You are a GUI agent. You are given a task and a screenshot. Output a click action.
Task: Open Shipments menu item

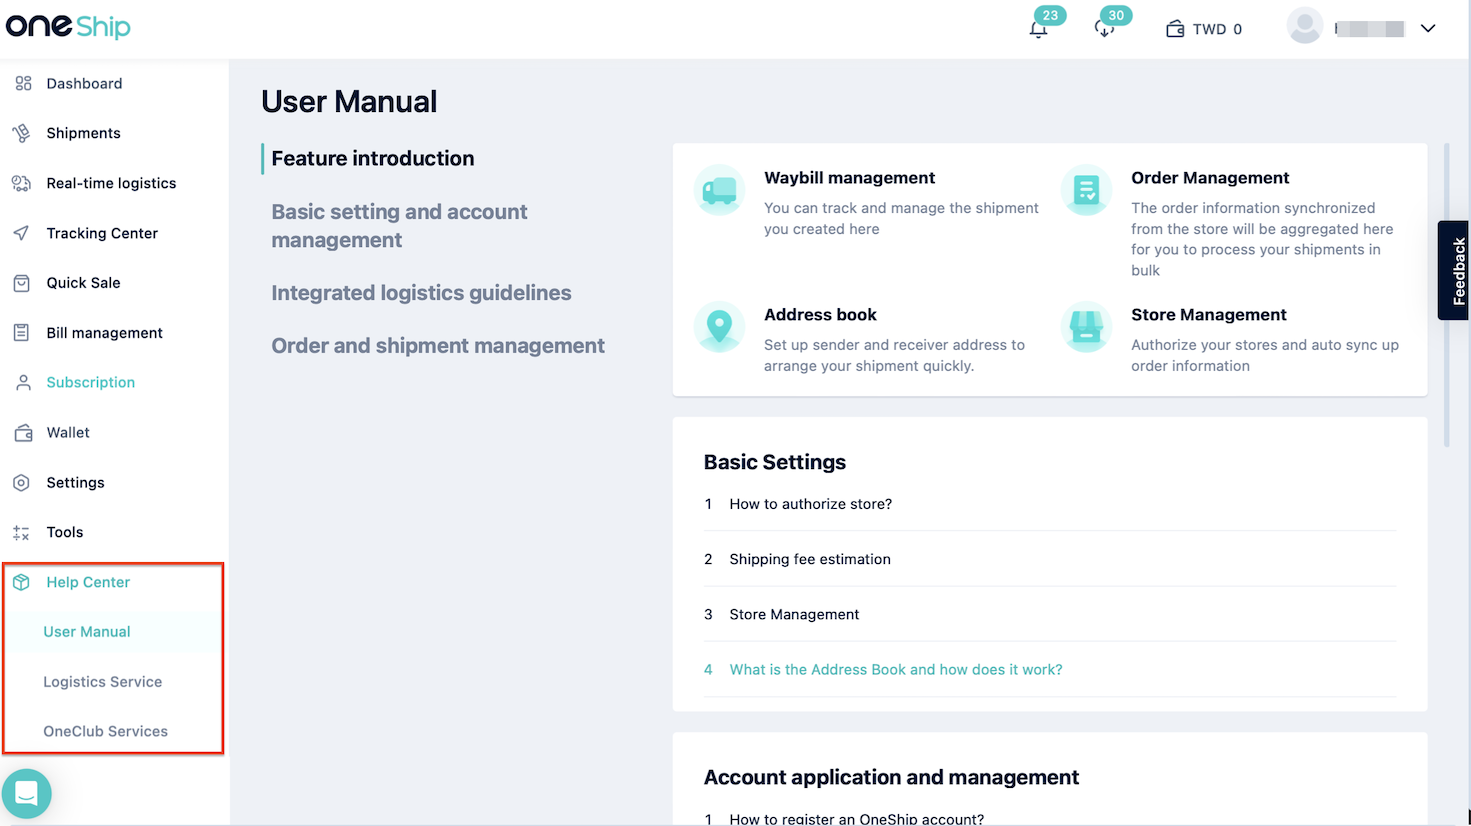83,133
